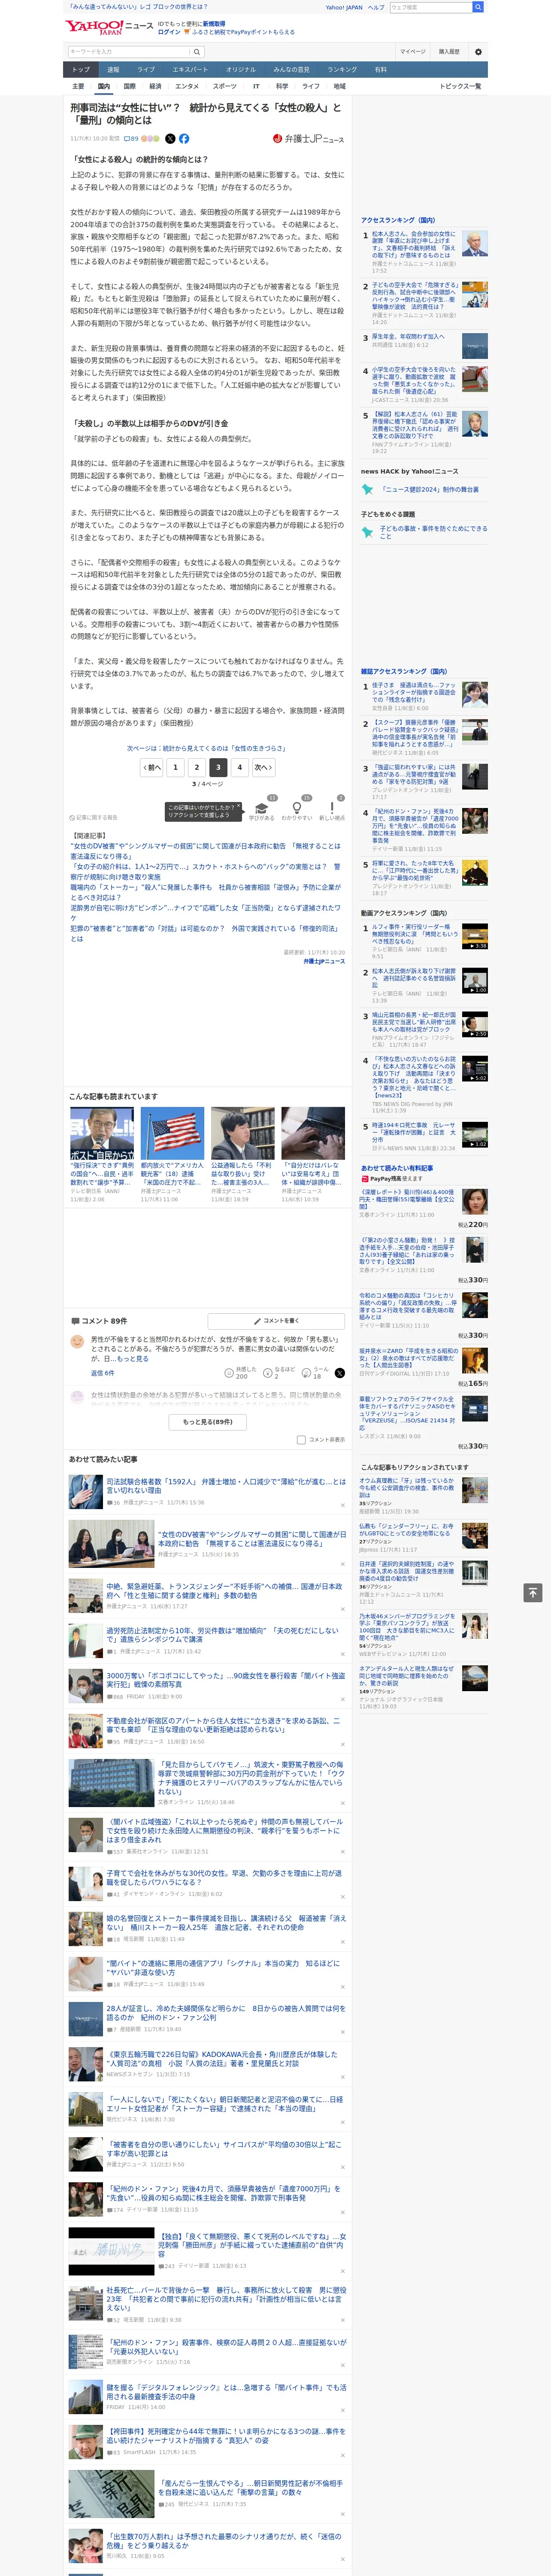The height and width of the screenshot is (2576, 551).
Task: Open the ポスト自民 politician thumbnail article
Action: tap(102, 1132)
